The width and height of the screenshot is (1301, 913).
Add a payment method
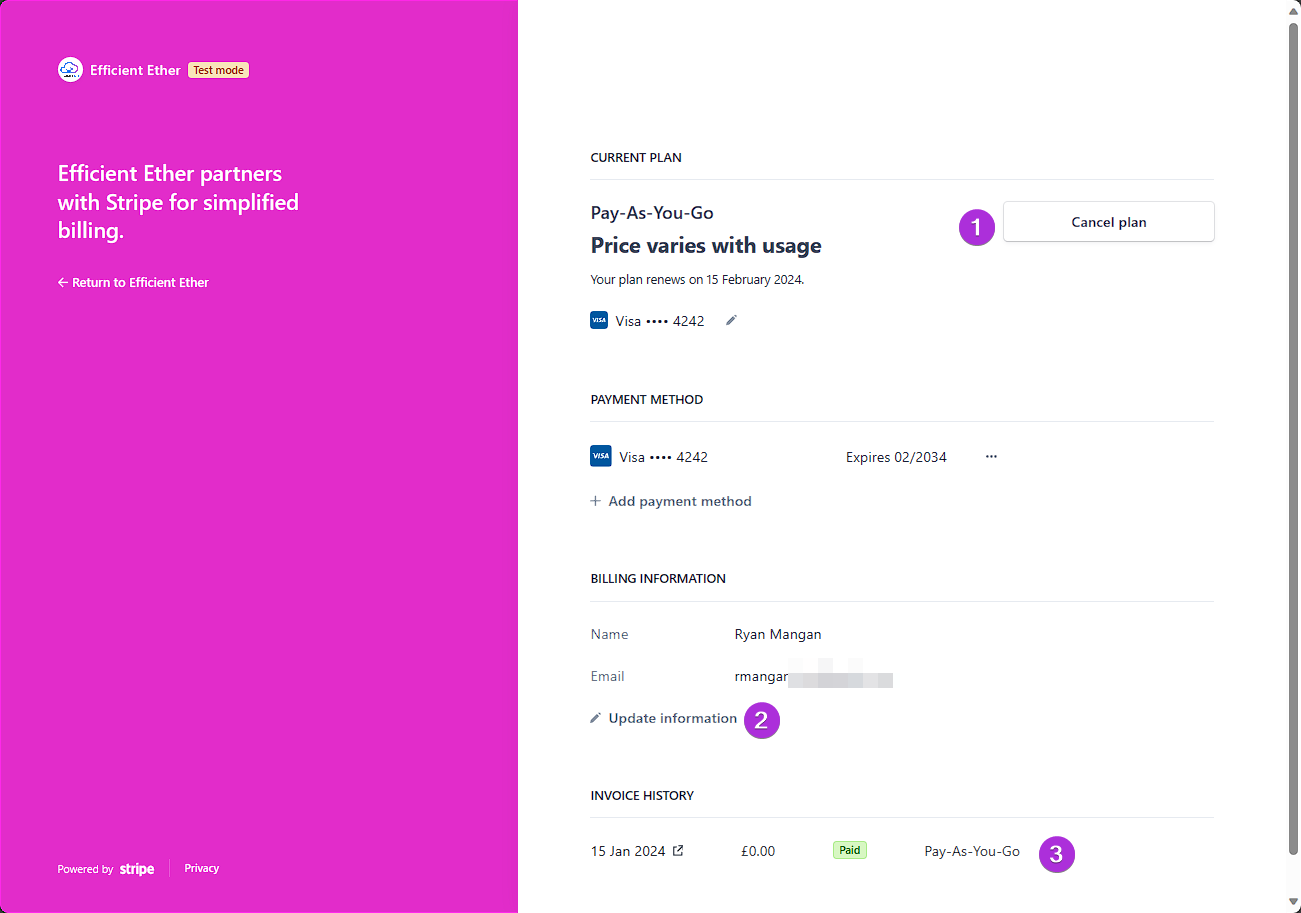671,501
